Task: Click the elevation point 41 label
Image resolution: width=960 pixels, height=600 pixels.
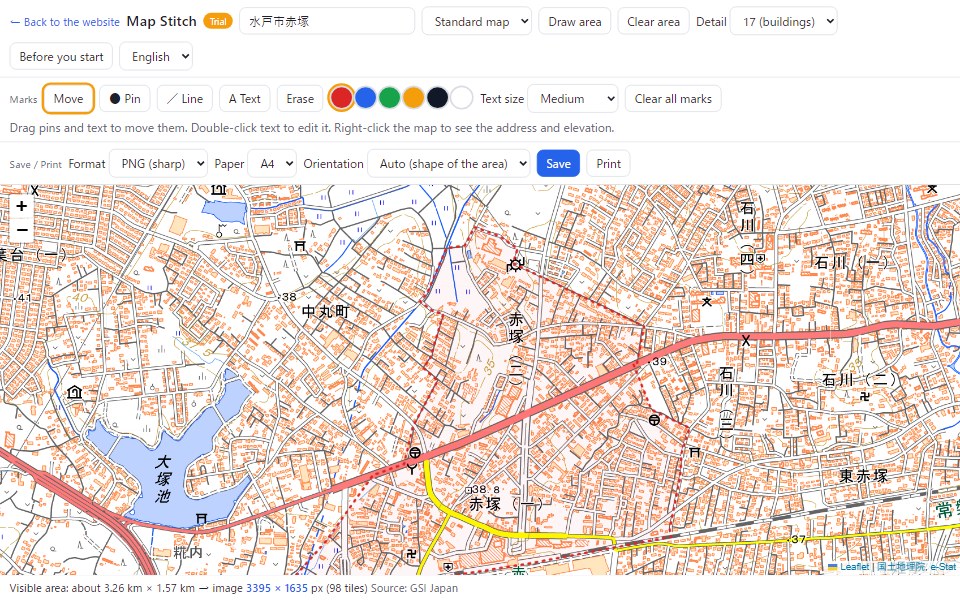Action: pos(23,298)
